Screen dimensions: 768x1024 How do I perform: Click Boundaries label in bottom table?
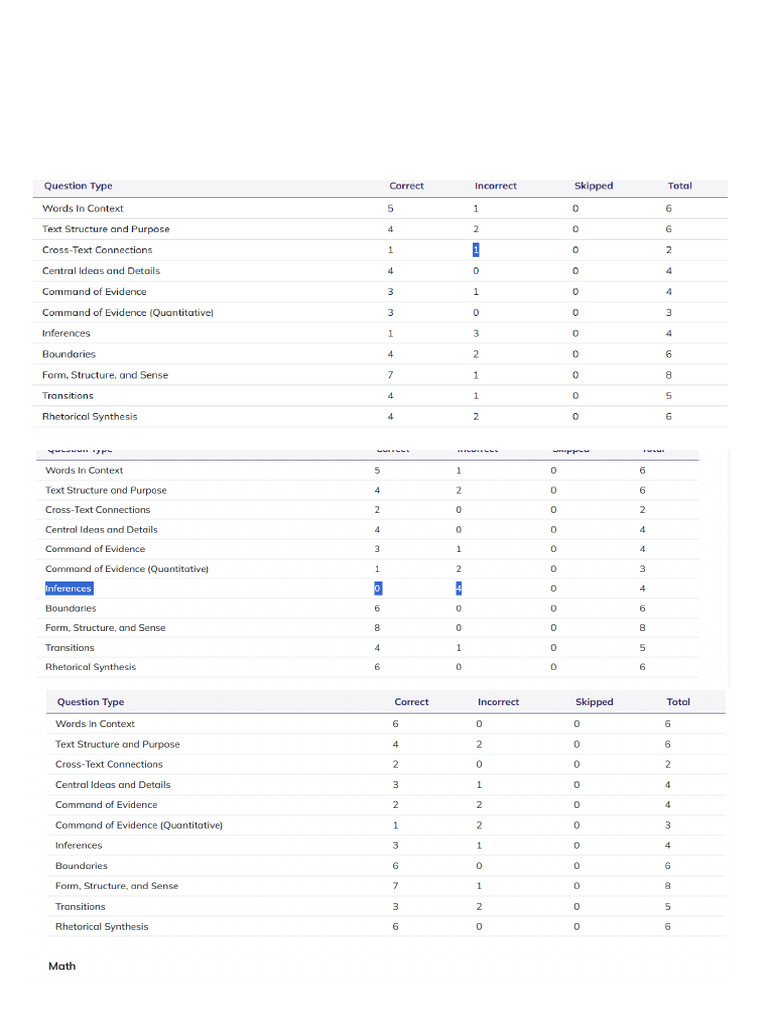click(82, 866)
